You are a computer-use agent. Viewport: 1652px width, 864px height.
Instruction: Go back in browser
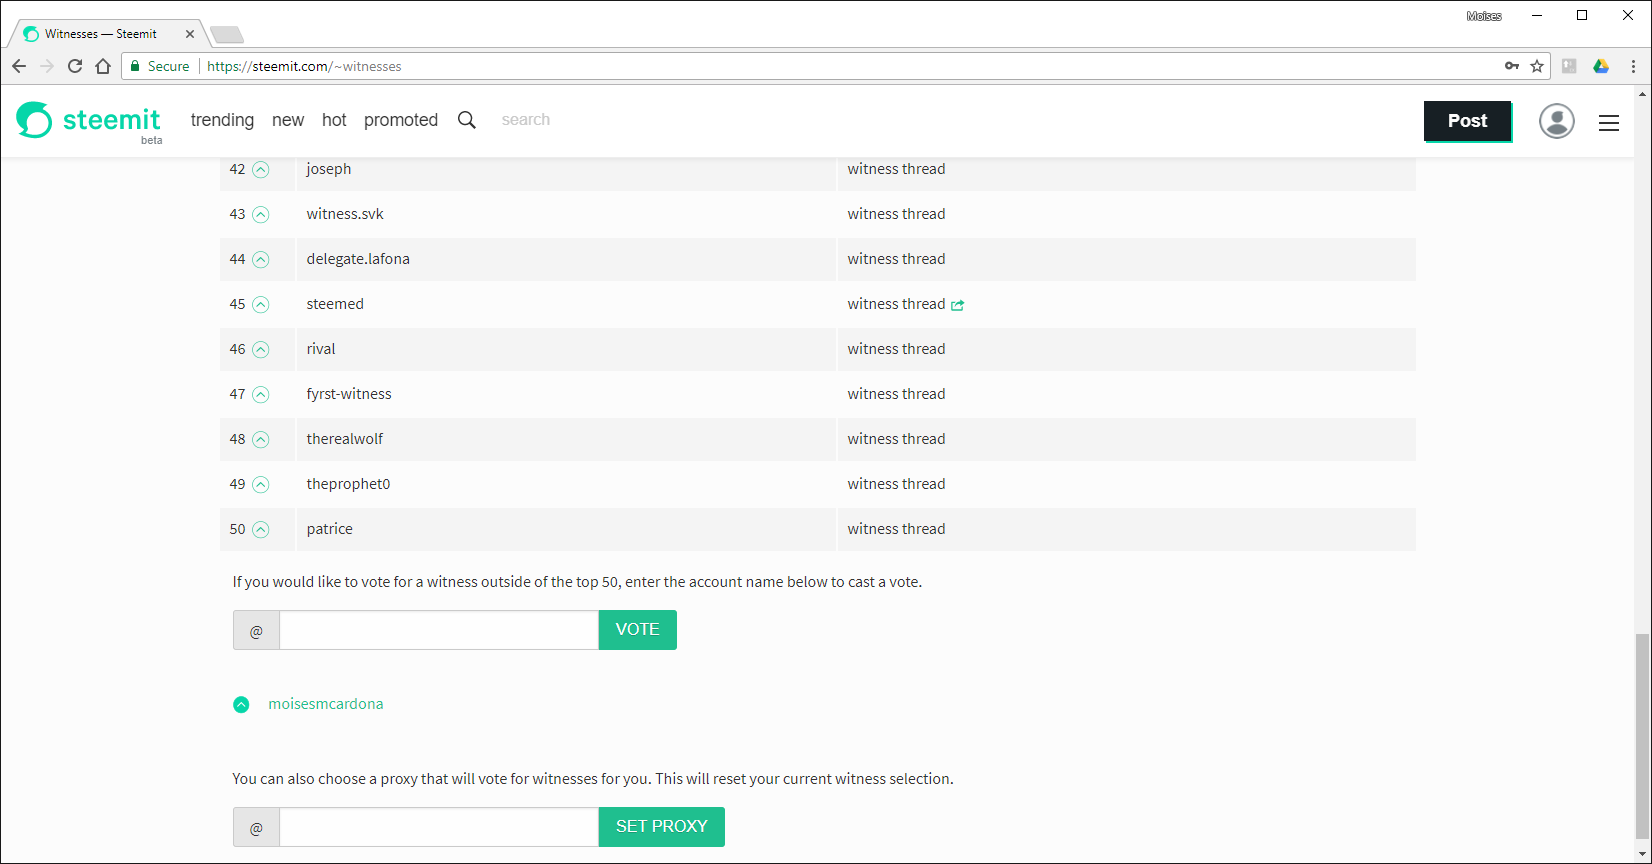pos(19,66)
